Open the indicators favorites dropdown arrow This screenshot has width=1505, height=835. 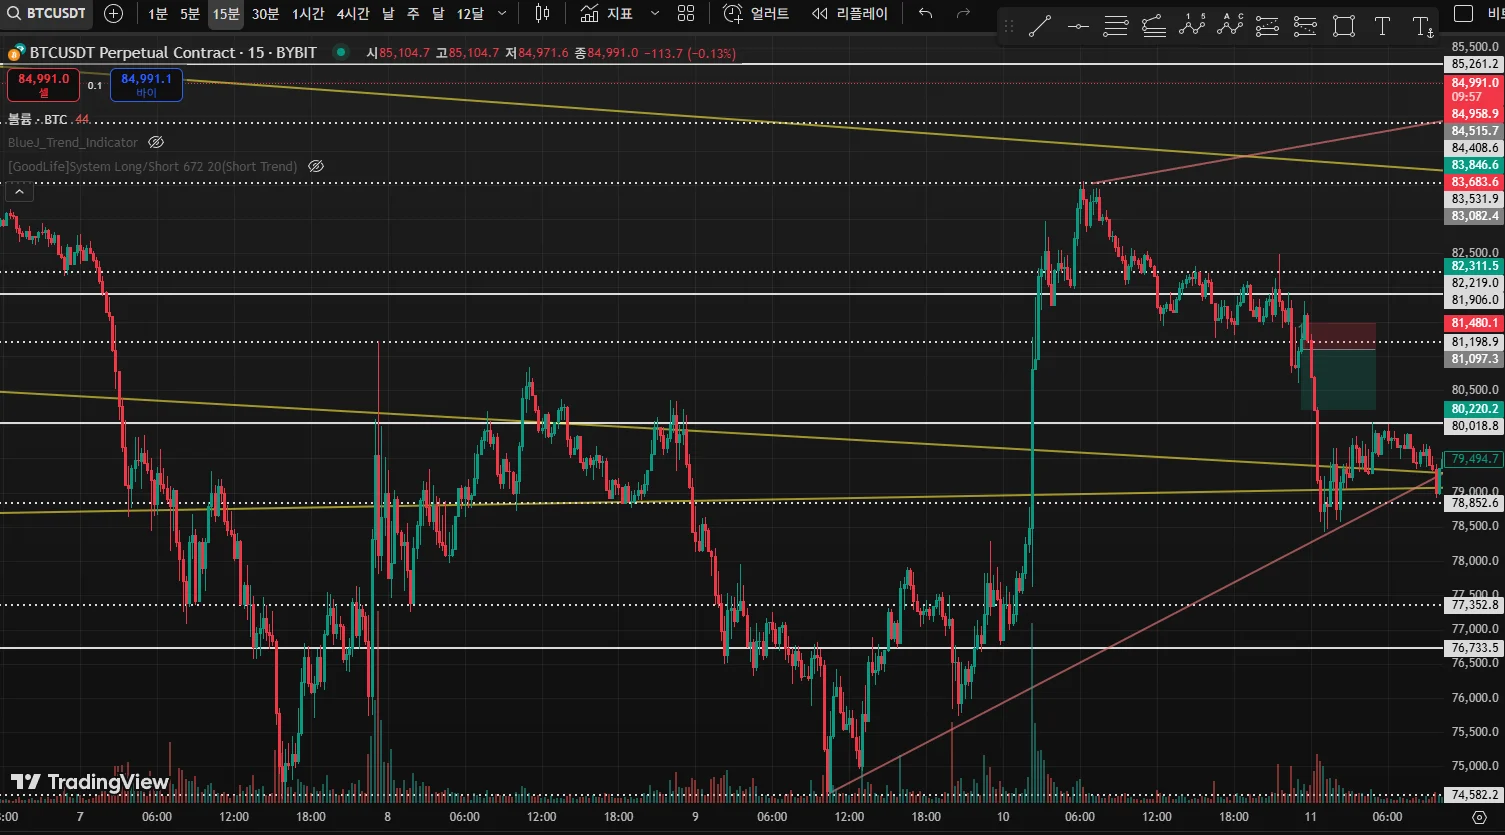[655, 14]
